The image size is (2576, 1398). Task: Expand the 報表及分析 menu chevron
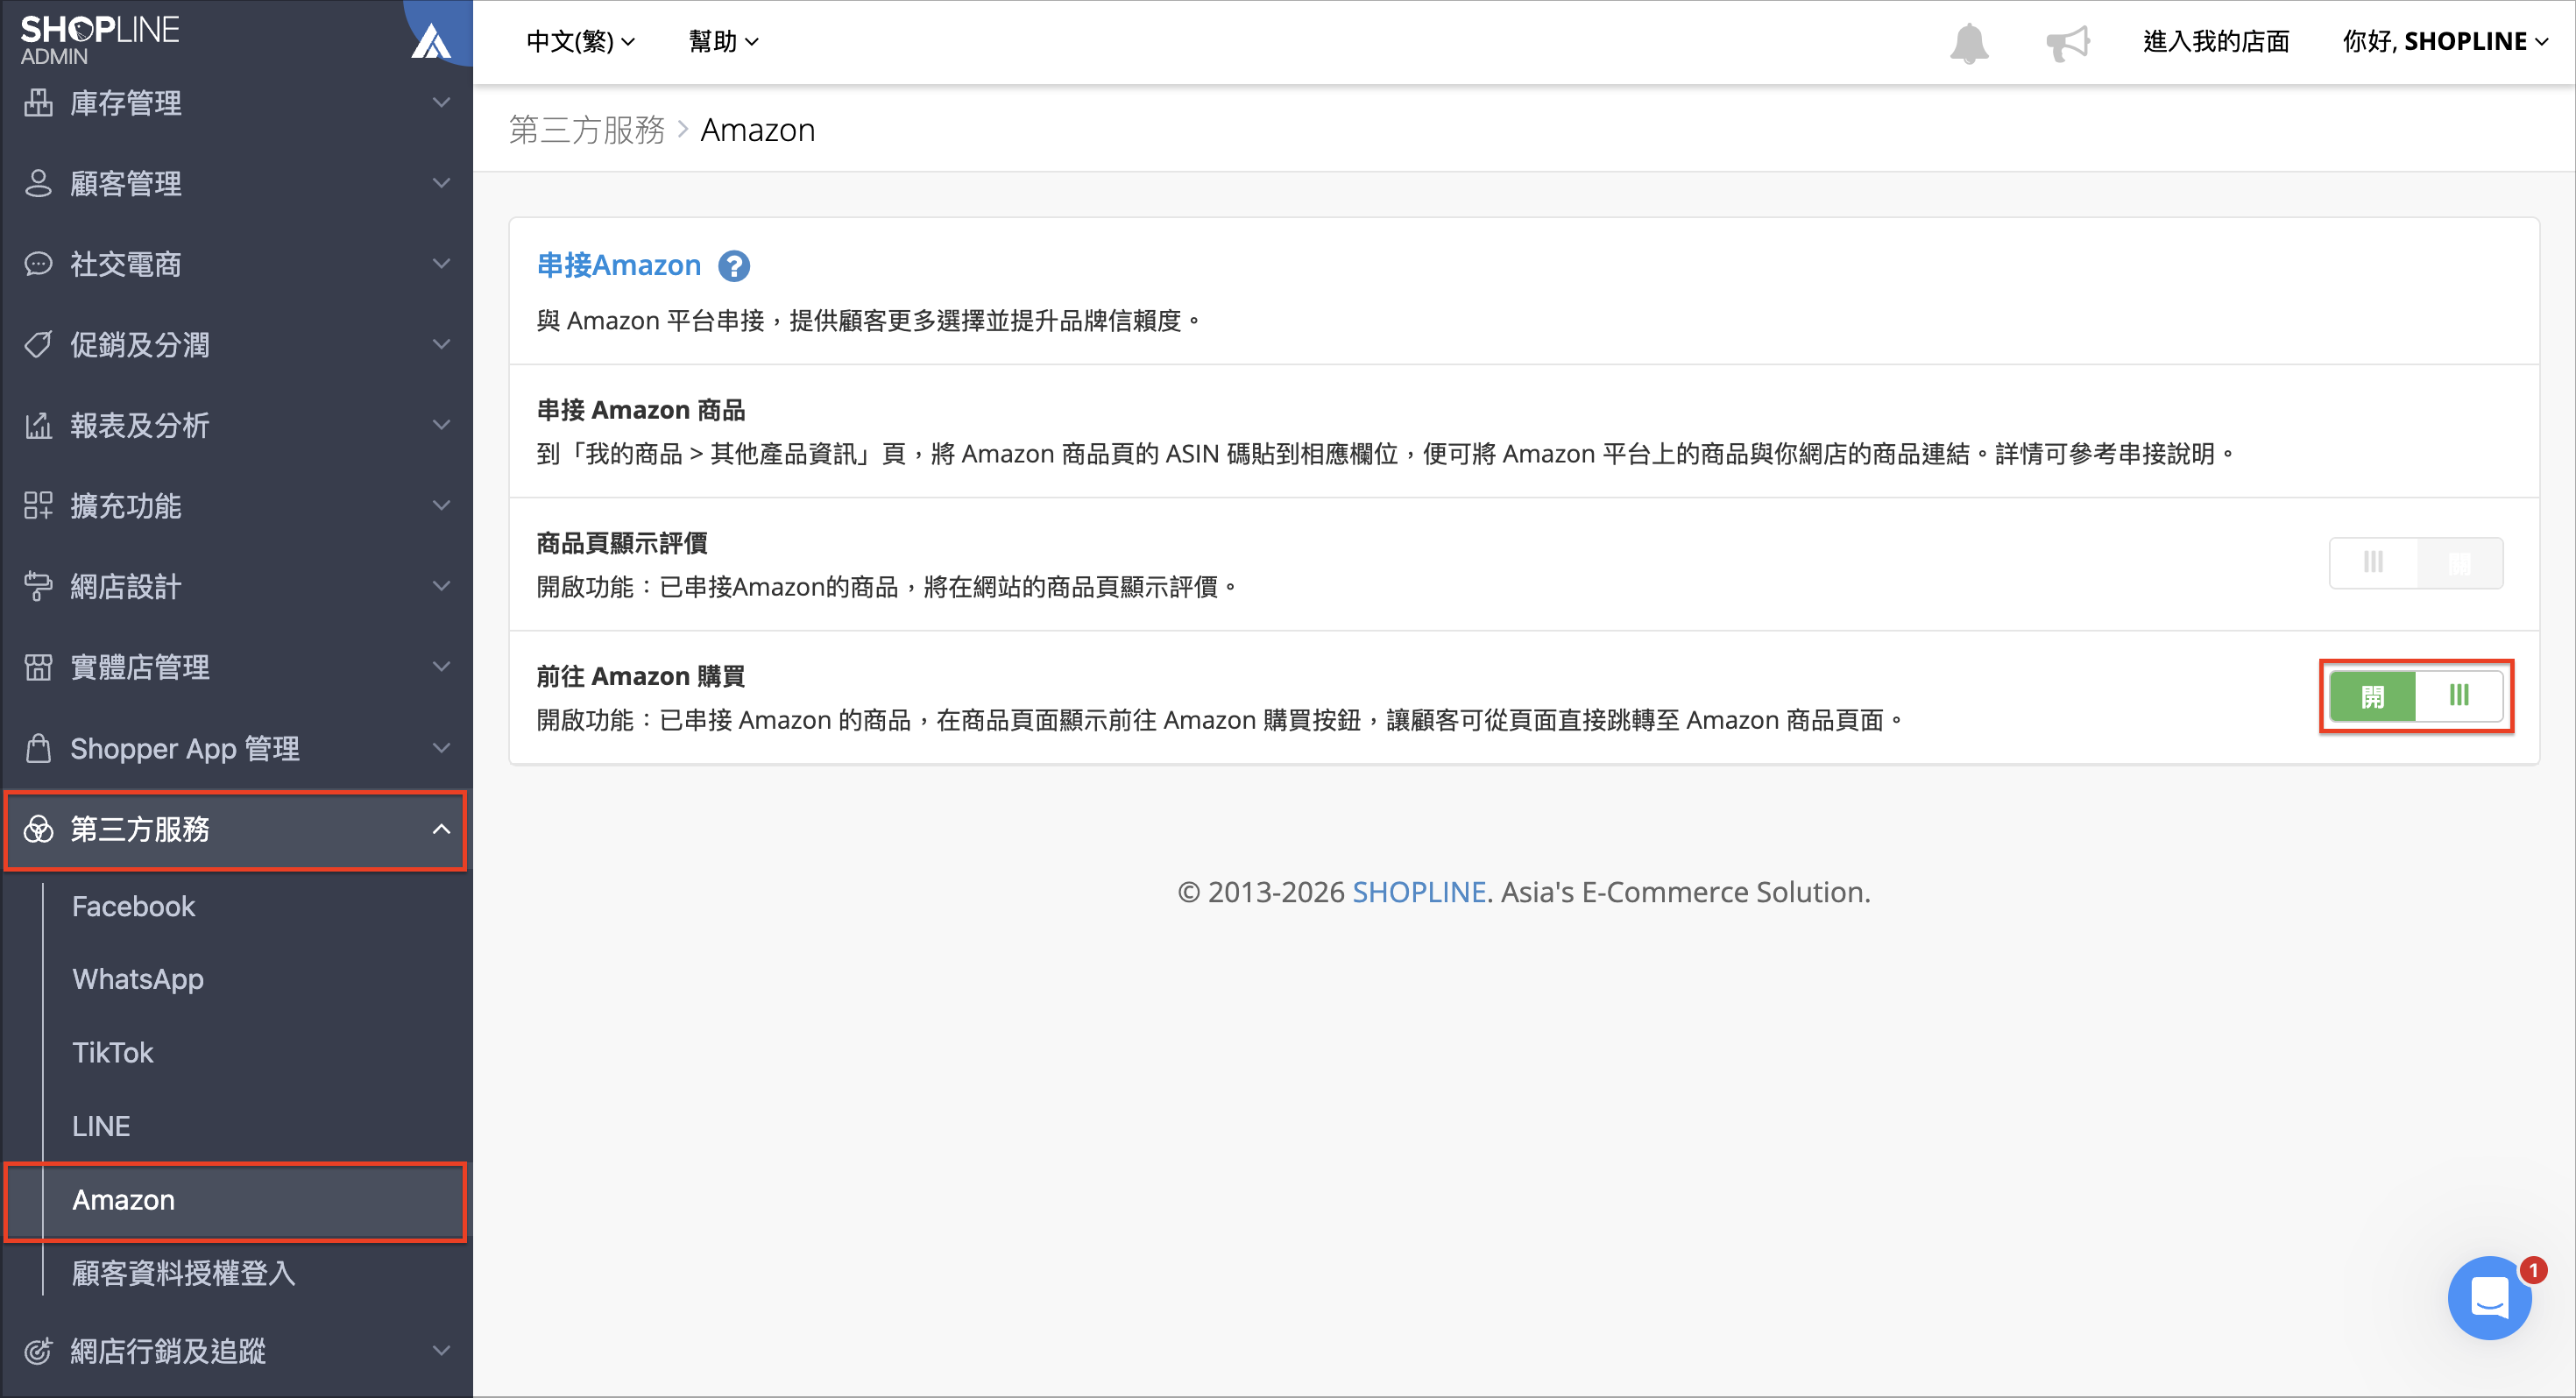[441, 426]
